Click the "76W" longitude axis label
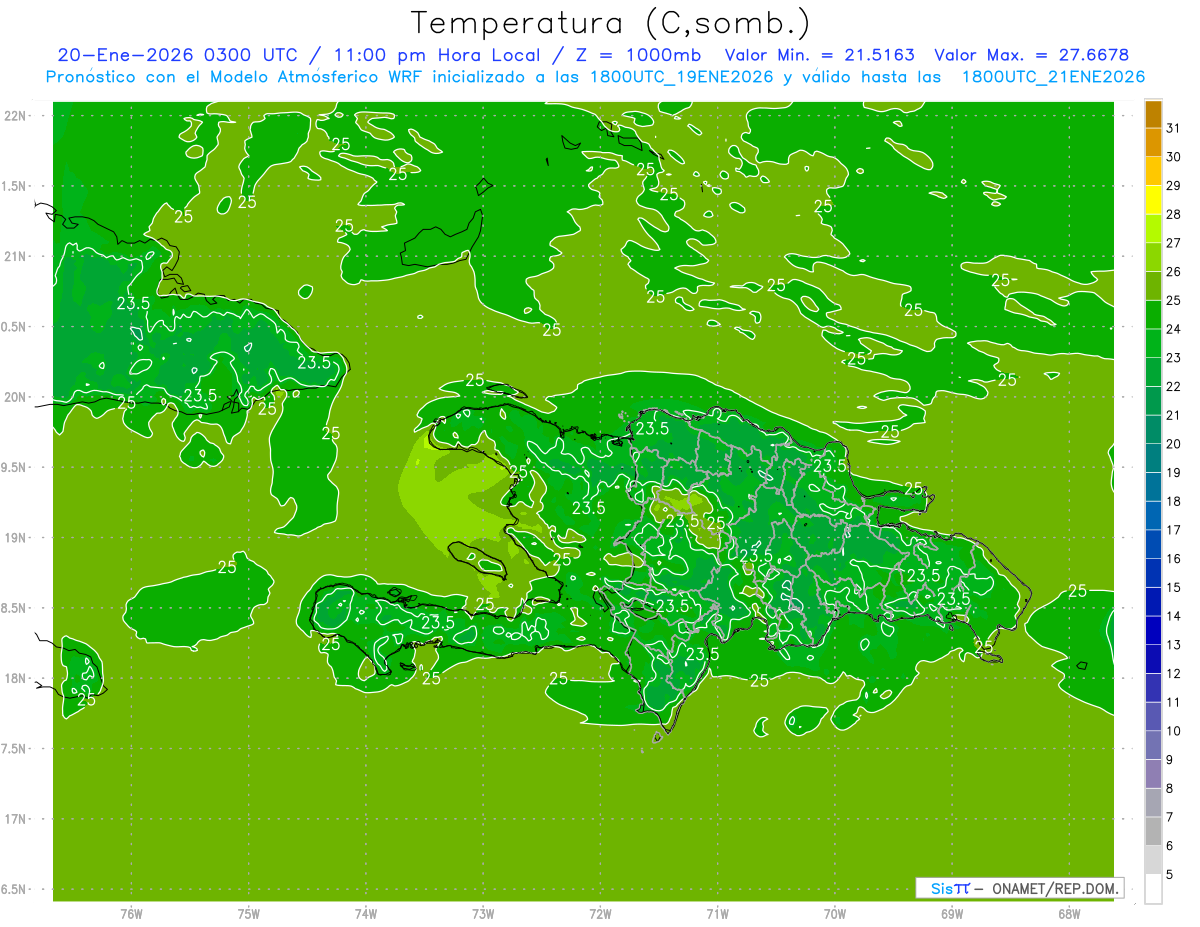Image resolution: width=1200 pixels, height=927 pixels. (x=131, y=914)
